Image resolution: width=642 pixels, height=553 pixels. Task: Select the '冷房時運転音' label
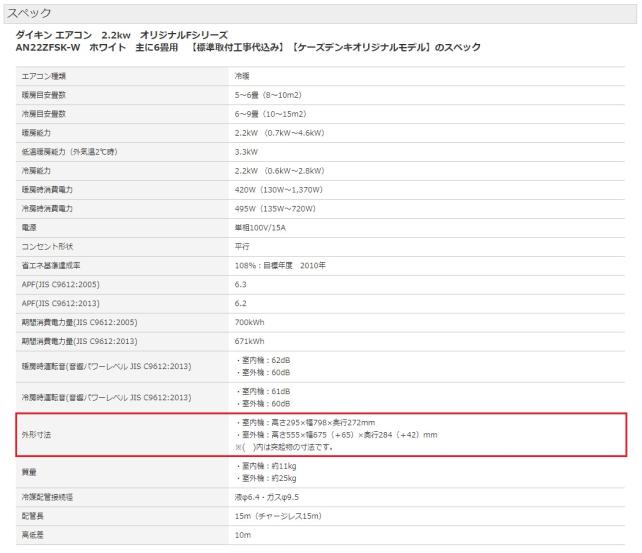pyautogui.click(x=106, y=397)
